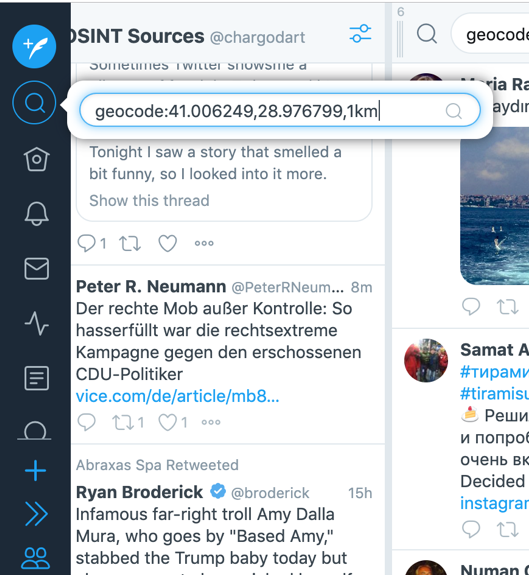This screenshot has height=575, width=529.
Task: Open the list column icon in sidebar
Action: (36, 378)
